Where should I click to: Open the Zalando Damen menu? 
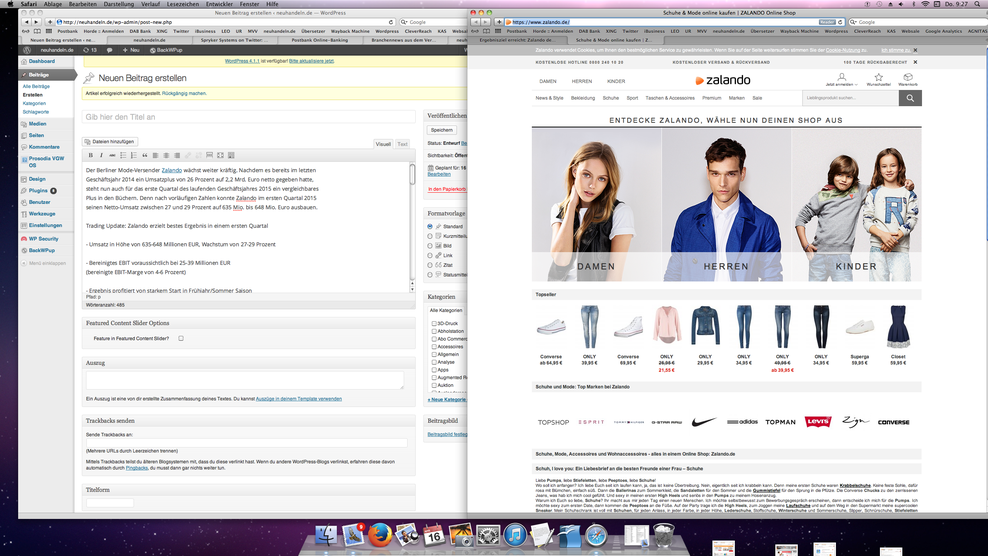coord(548,81)
